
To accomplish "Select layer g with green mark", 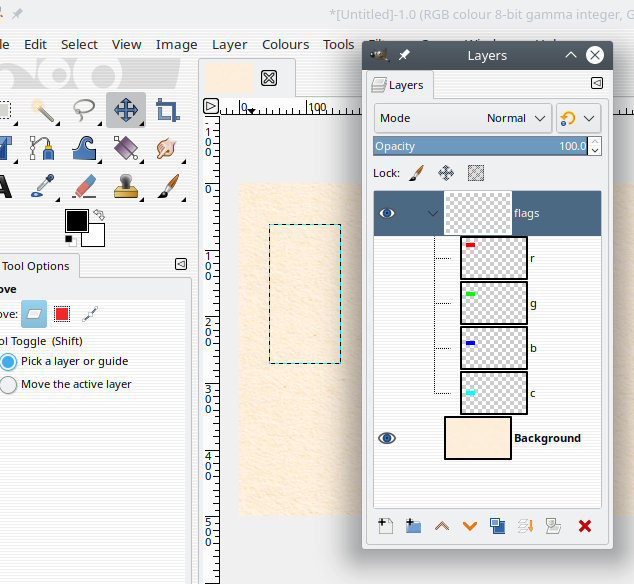I will point(487,303).
